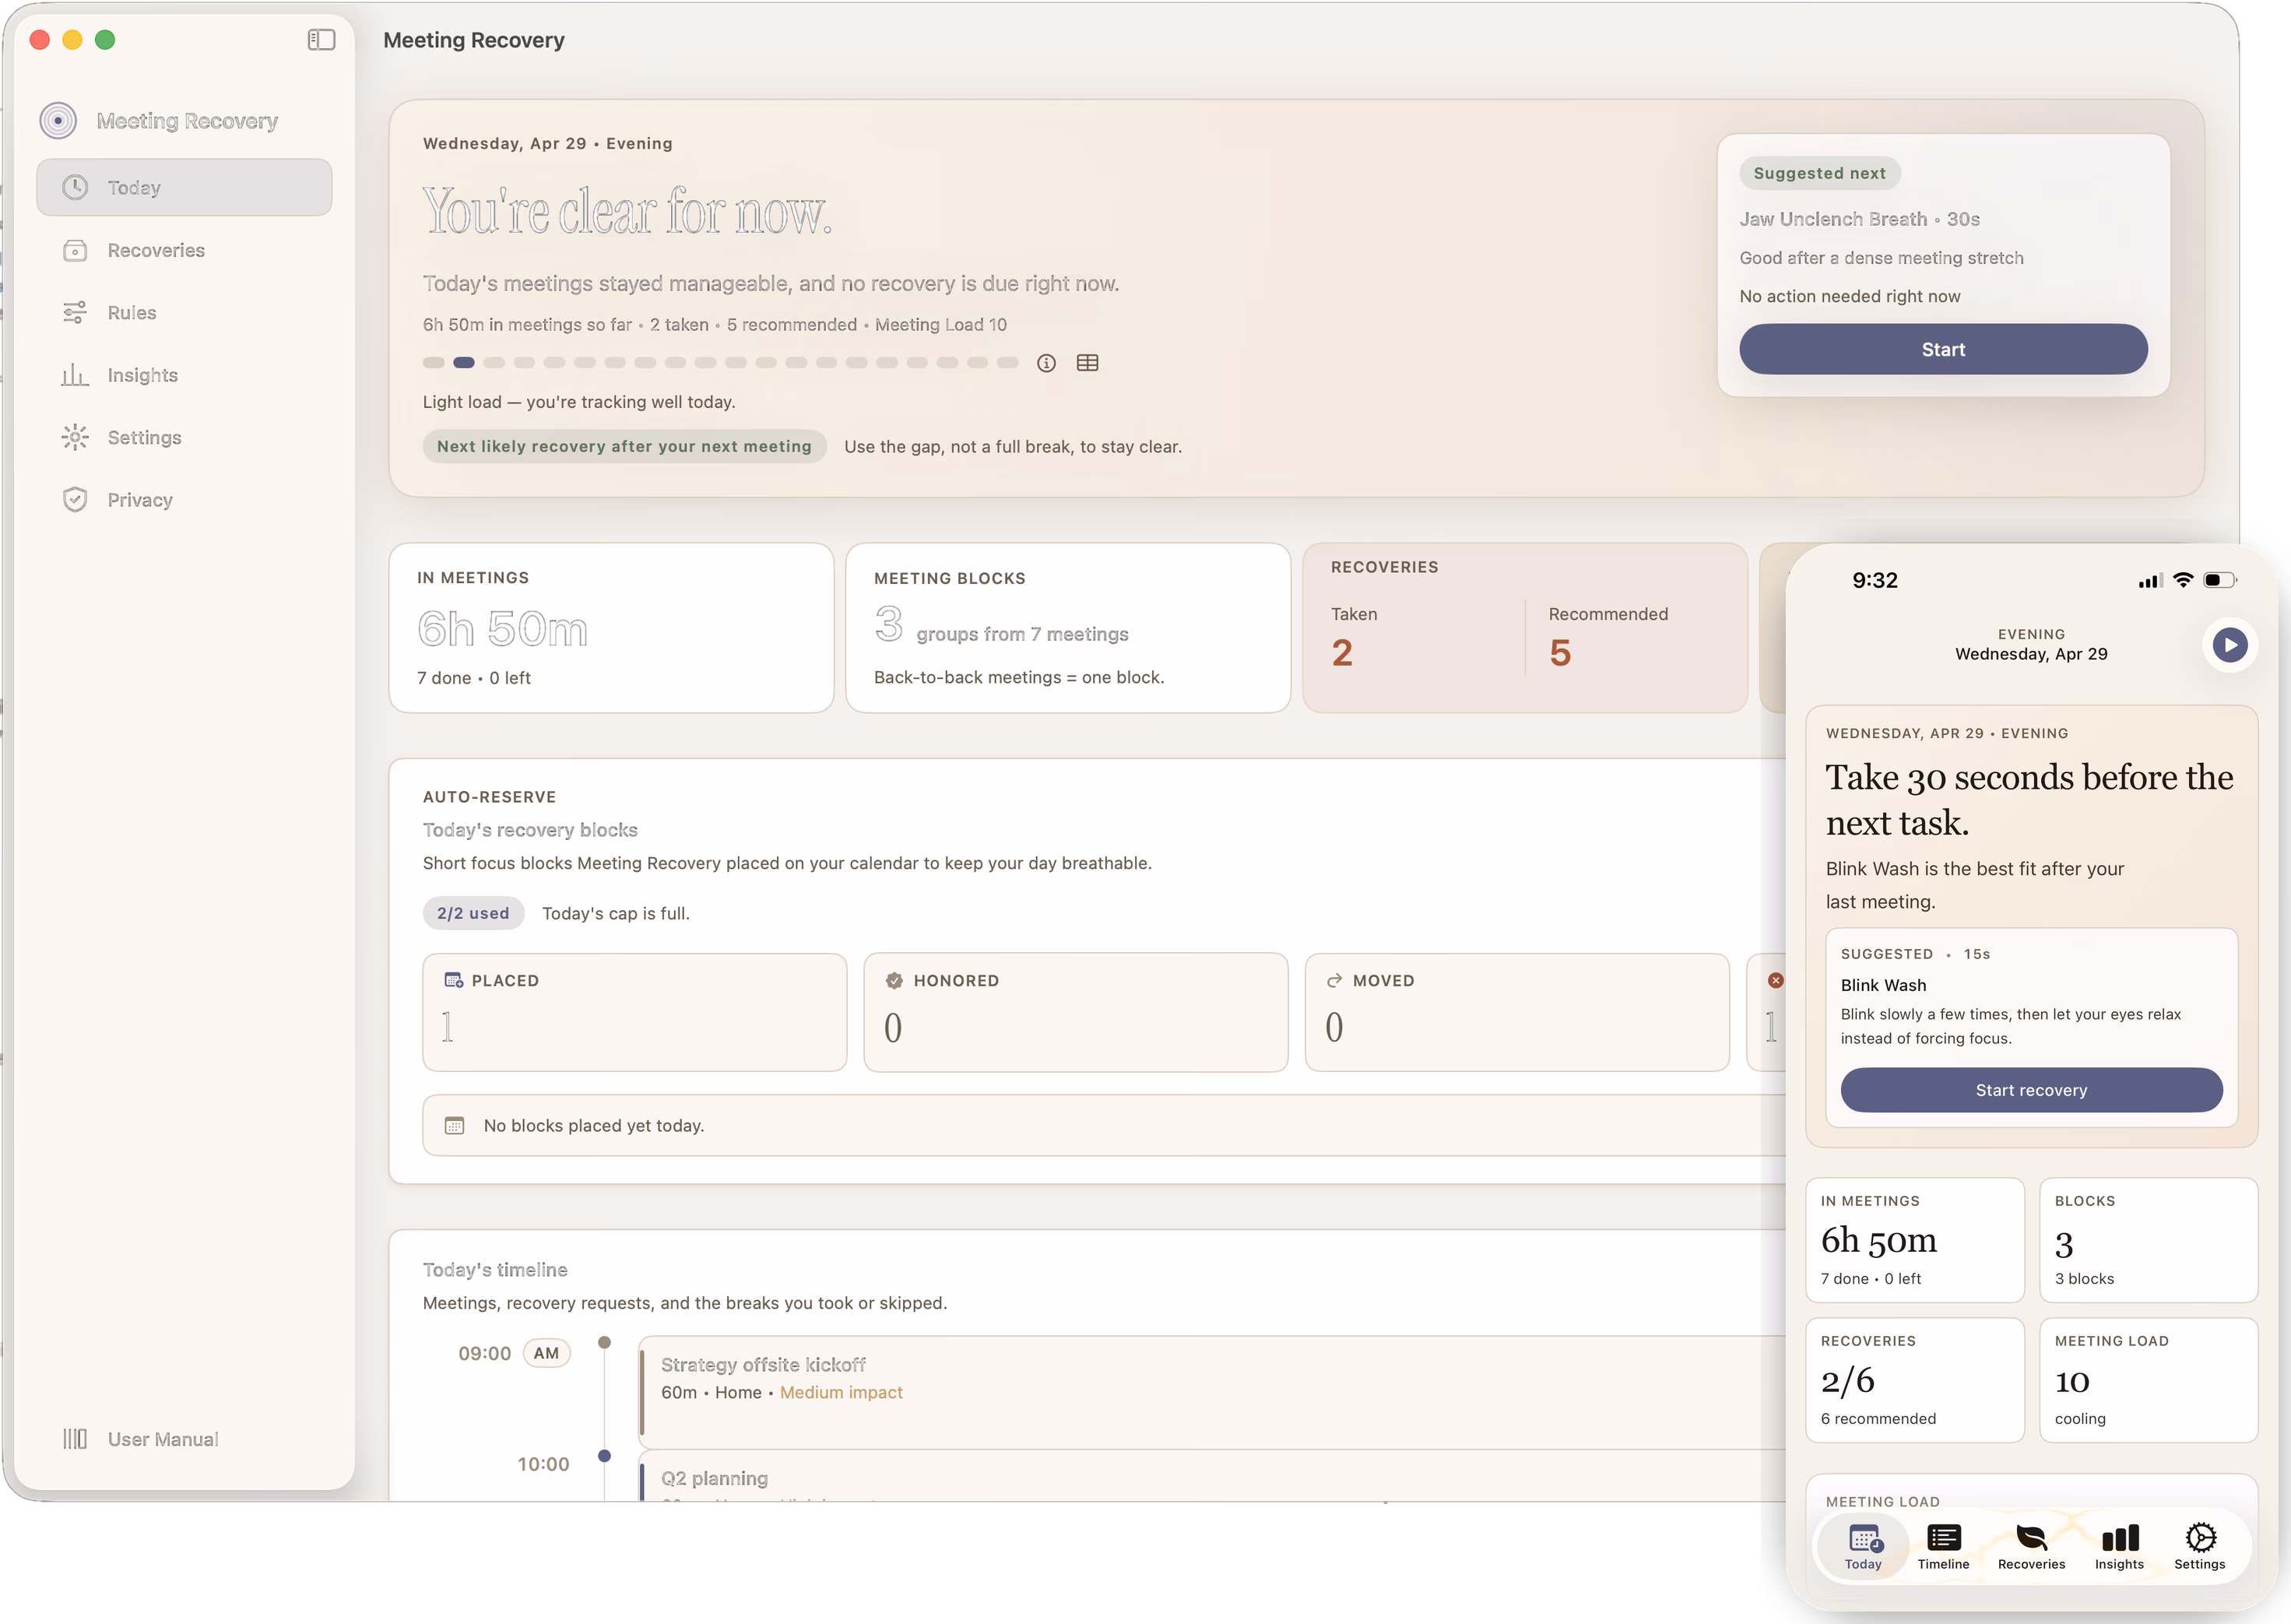This screenshot has width=2291, height=1624.
Task: Click the 09:00 timeline dot
Action: tap(604, 1342)
